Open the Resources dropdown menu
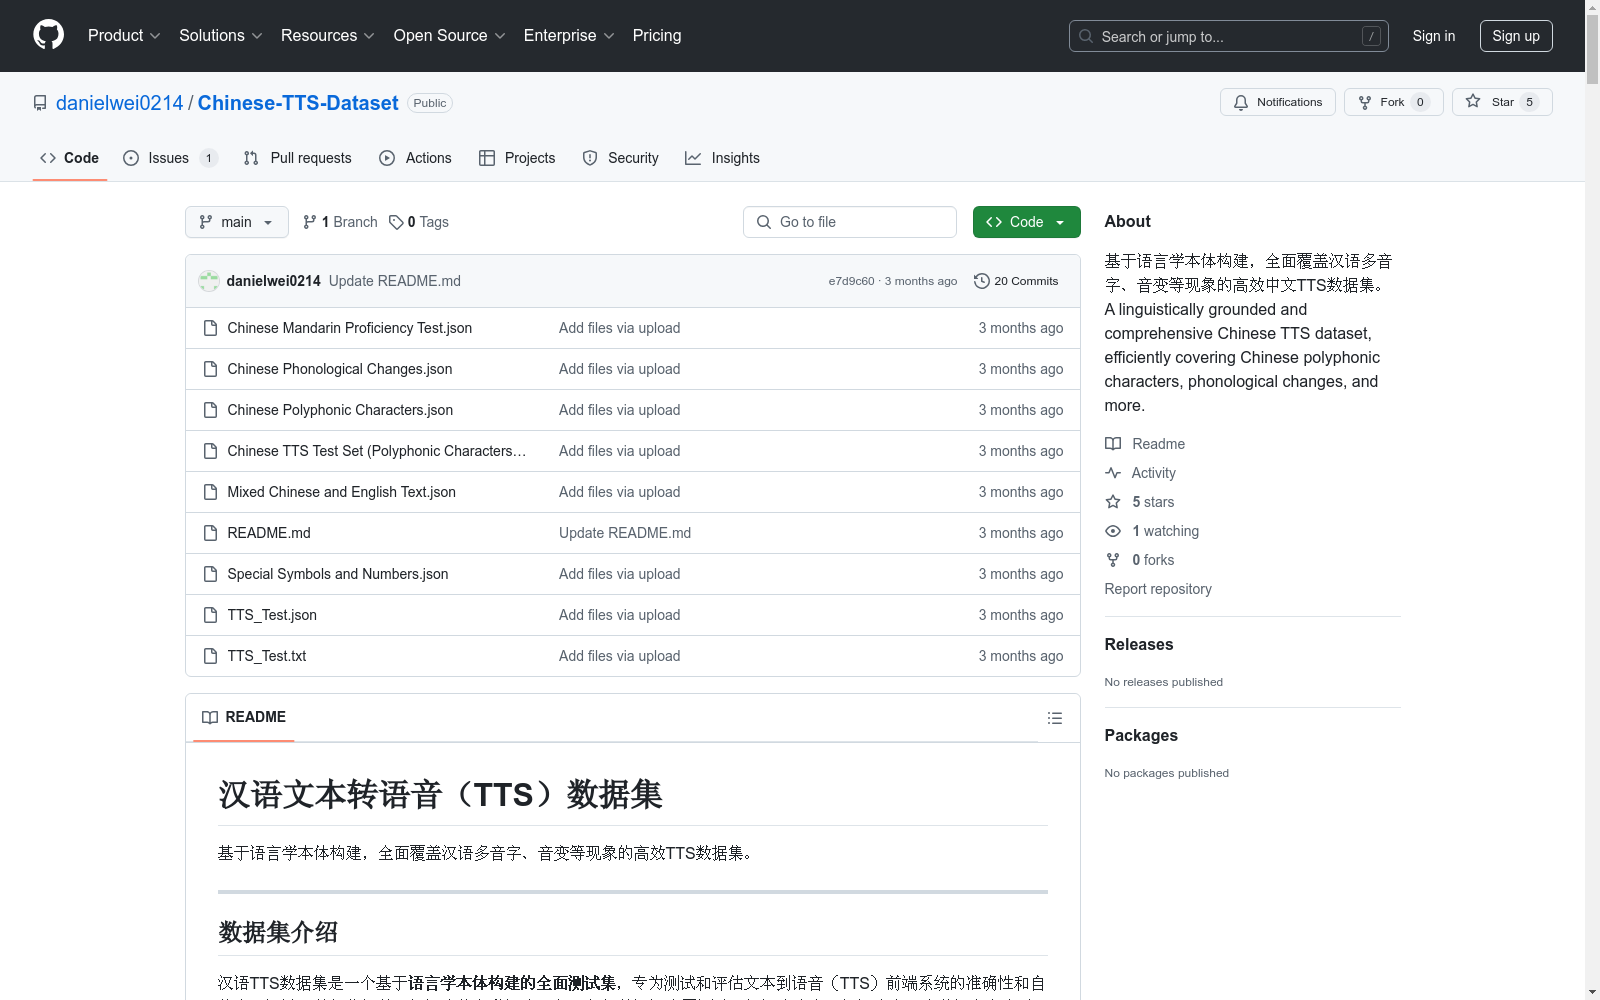 (x=328, y=35)
